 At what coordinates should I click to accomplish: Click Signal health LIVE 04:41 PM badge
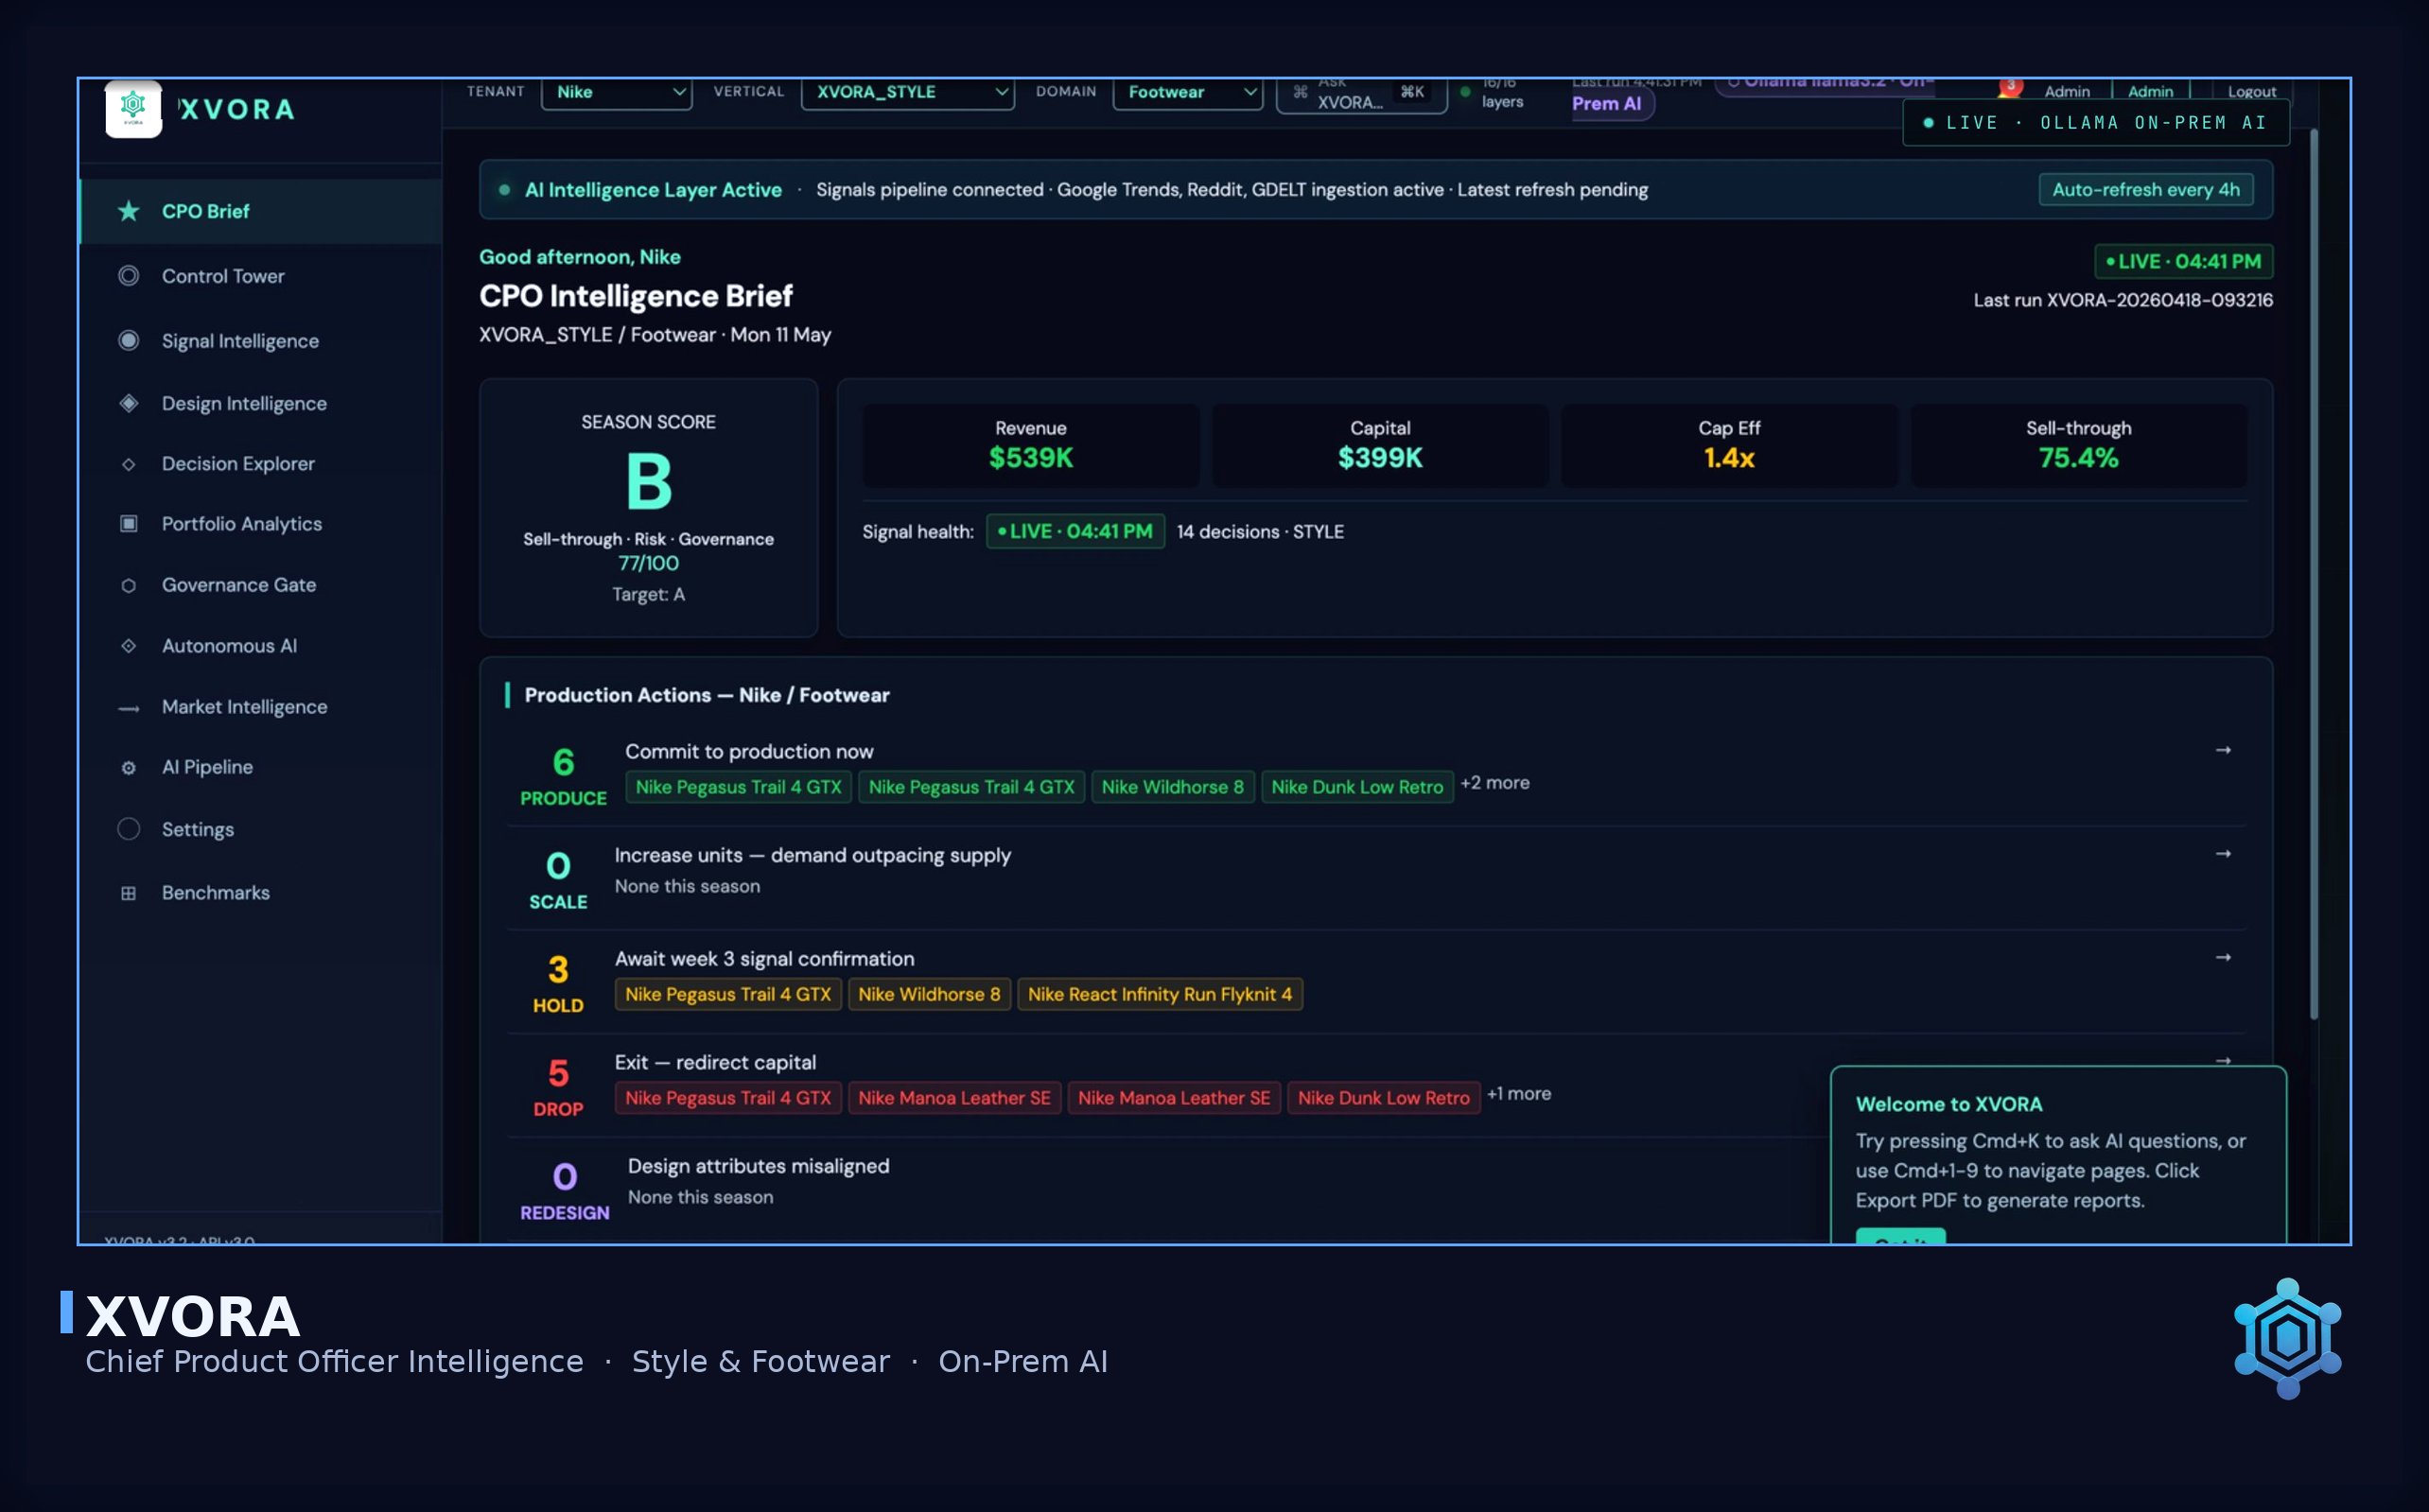(x=1075, y=531)
